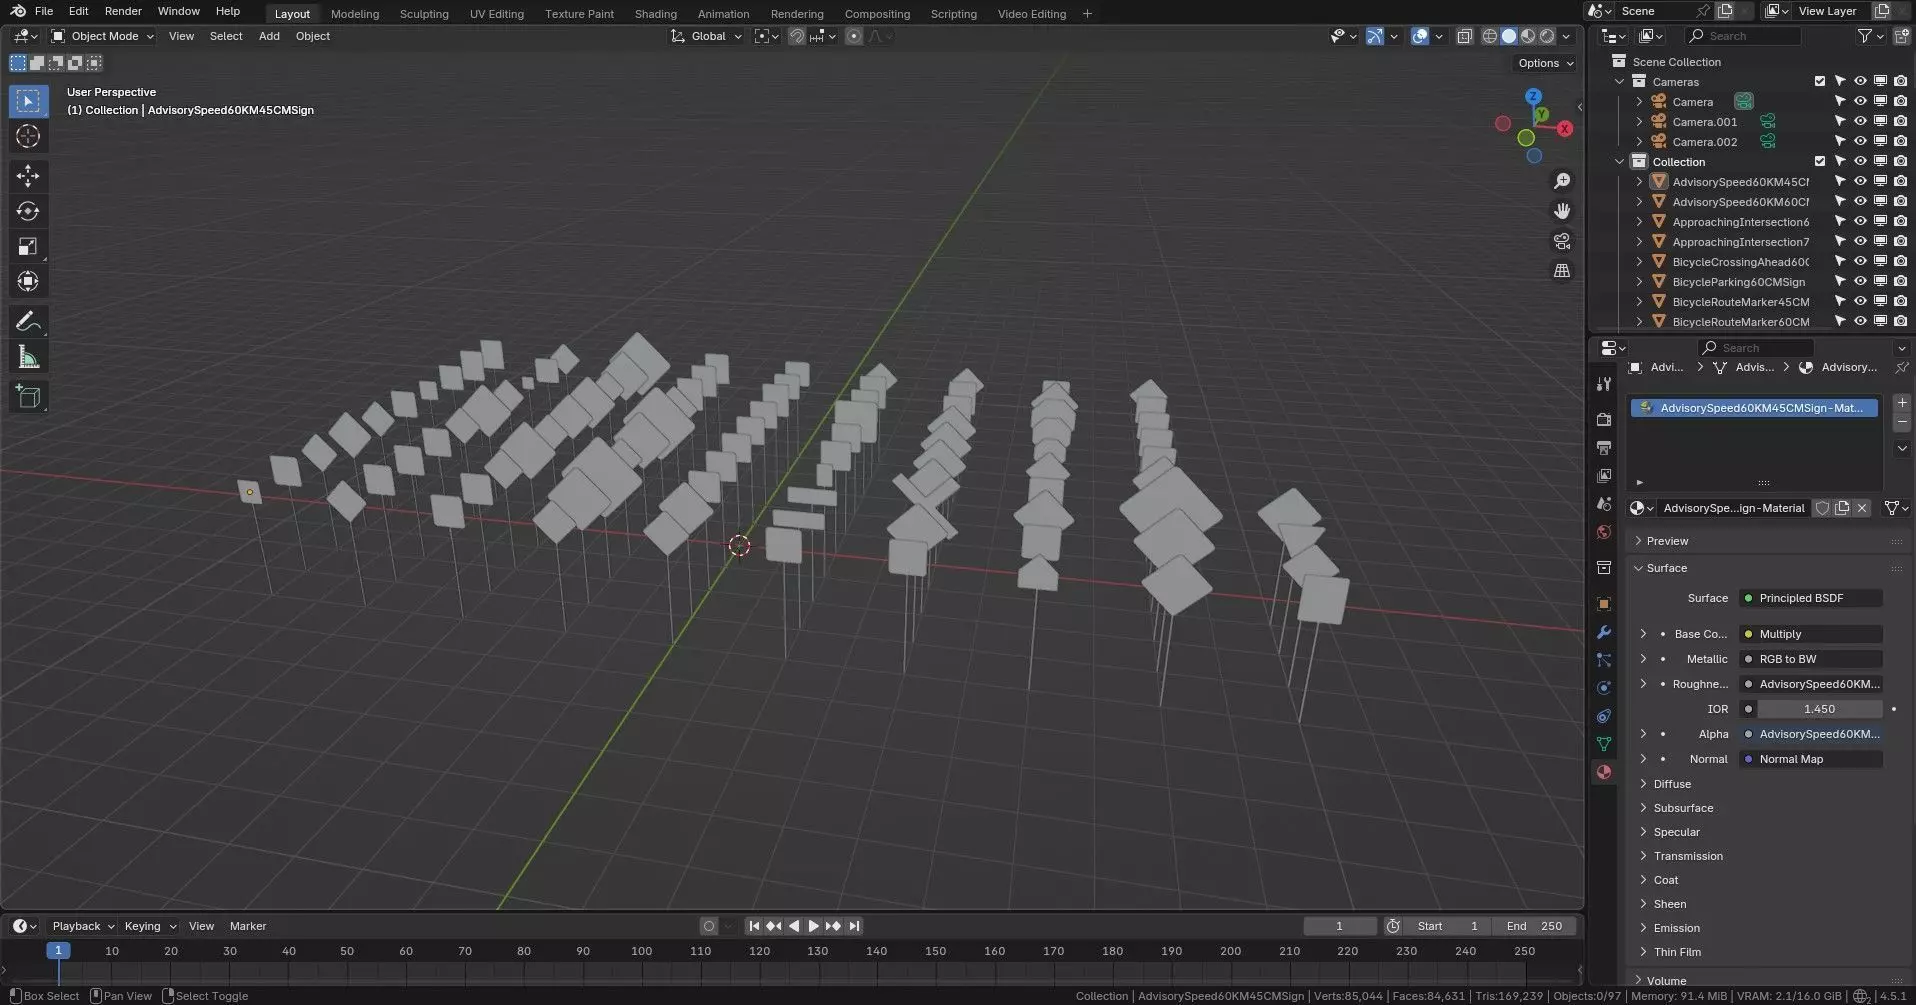Click the red X axis on navigation gizmo
This screenshot has height=1005, width=1916.
point(1565,129)
